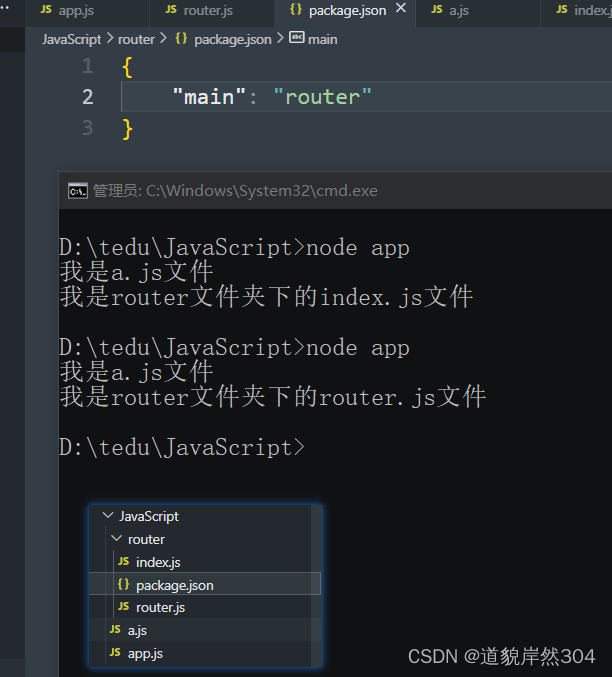Click the JSON icon on package.json tab
Viewport: 612px width, 677px height.
click(296, 9)
